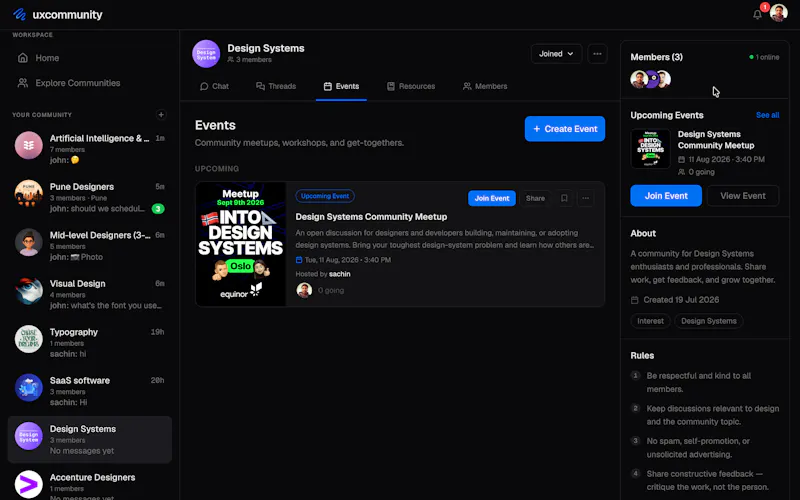
Task: Click the calendar icon beside event date
Action: tap(299, 260)
